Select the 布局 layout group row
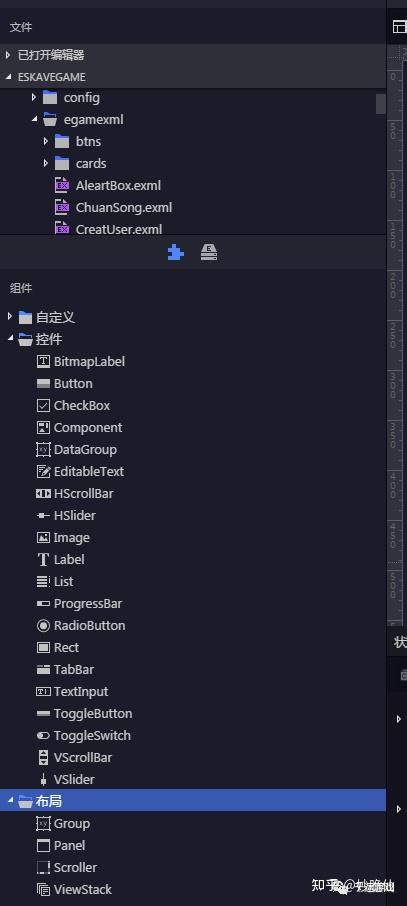The width and height of the screenshot is (407, 906). pyautogui.click(x=193, y=801)
